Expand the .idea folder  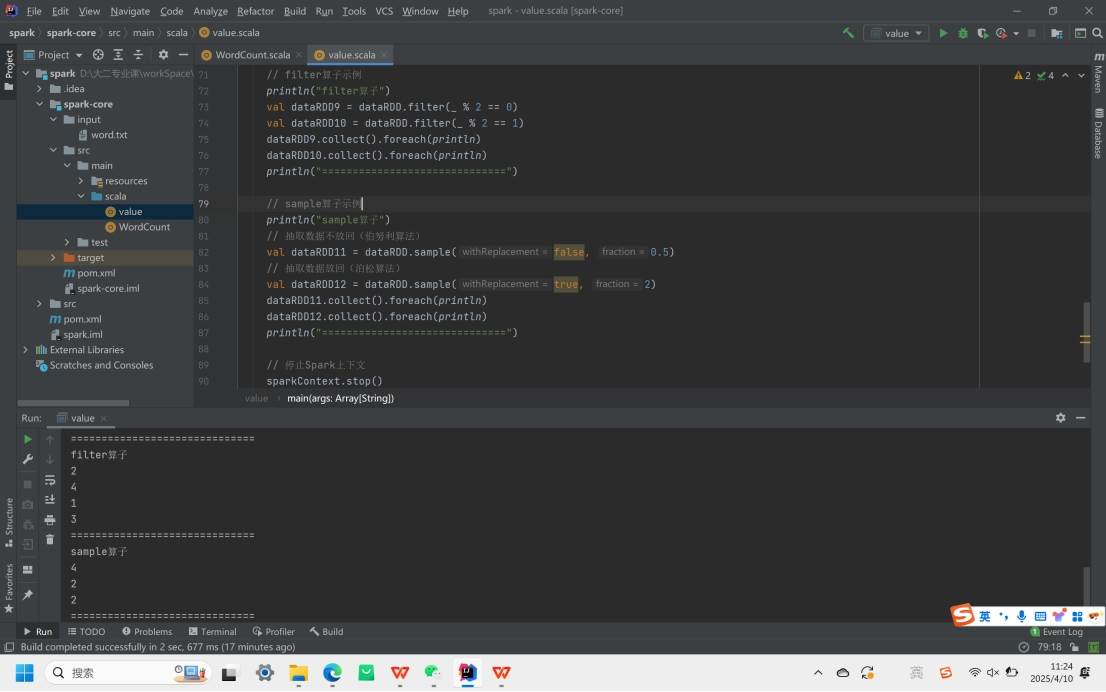click(40, 89)
